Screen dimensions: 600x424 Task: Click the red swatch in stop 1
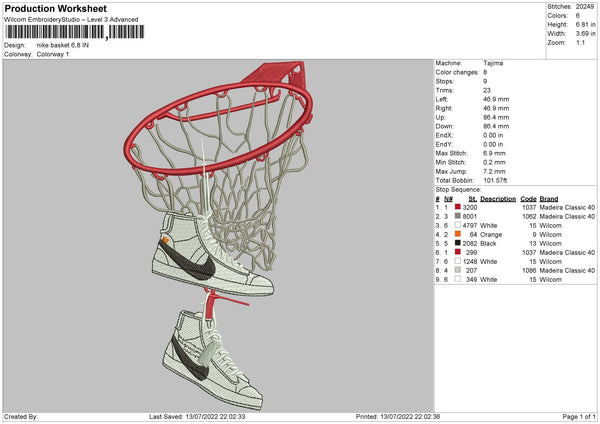point(458,207)
